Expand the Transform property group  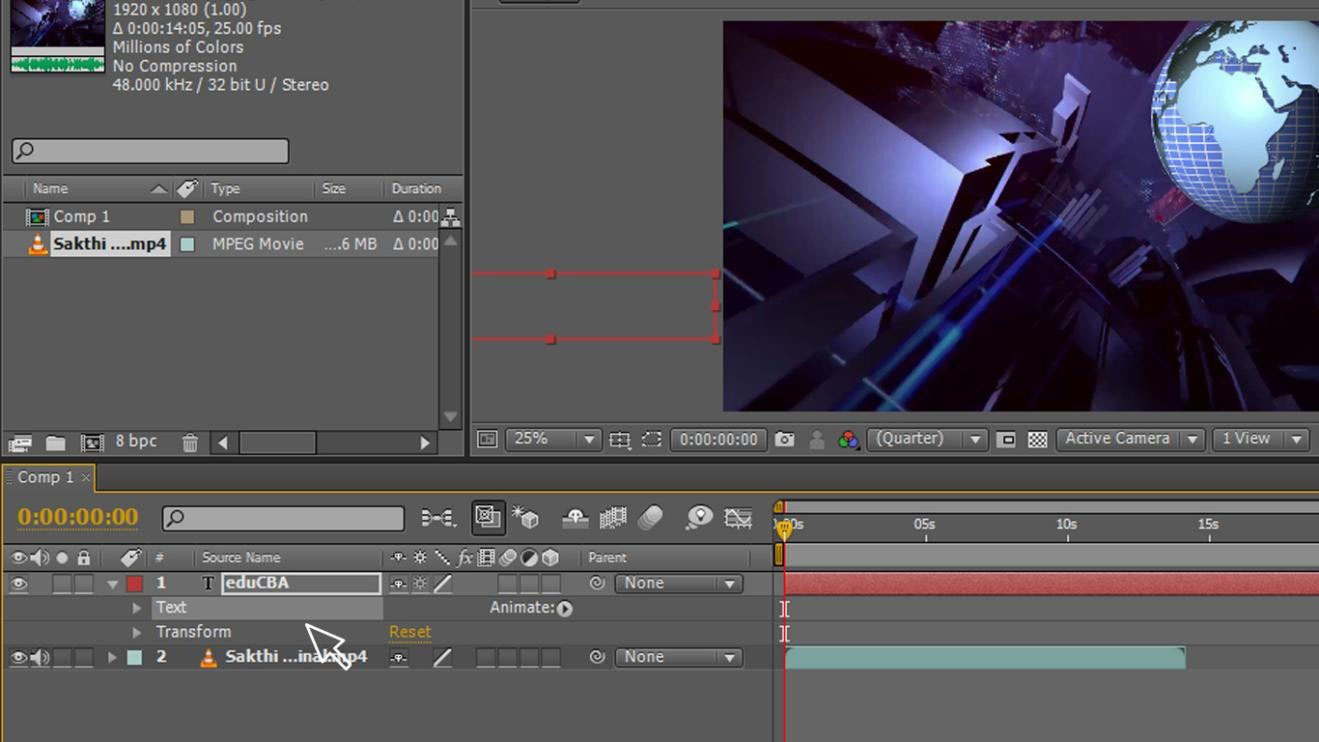[137, 633]
